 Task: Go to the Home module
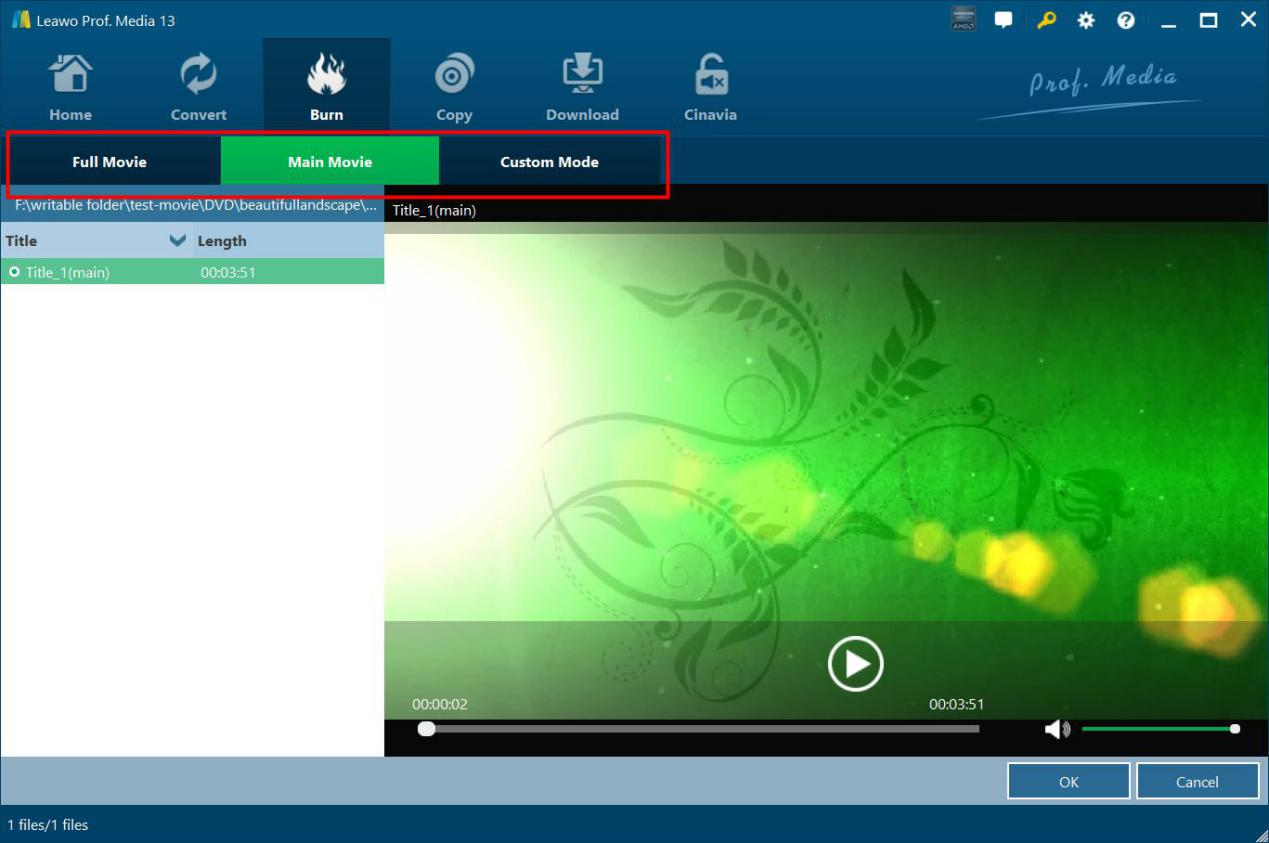click(70, 88)
